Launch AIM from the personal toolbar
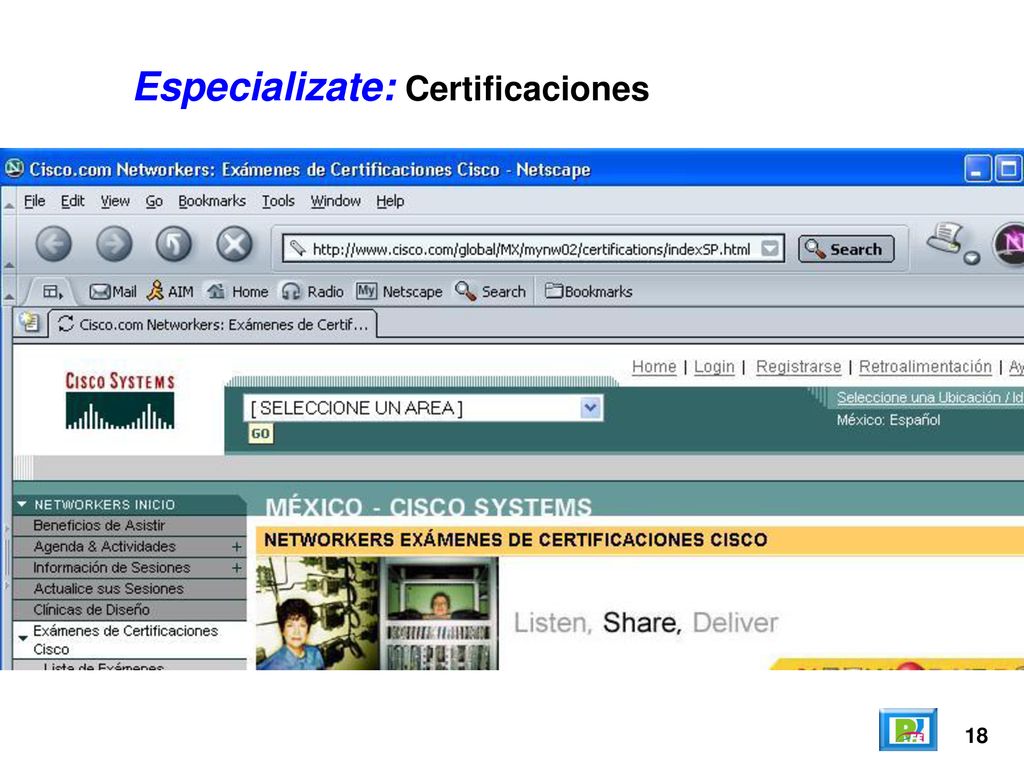 point(170,291)
